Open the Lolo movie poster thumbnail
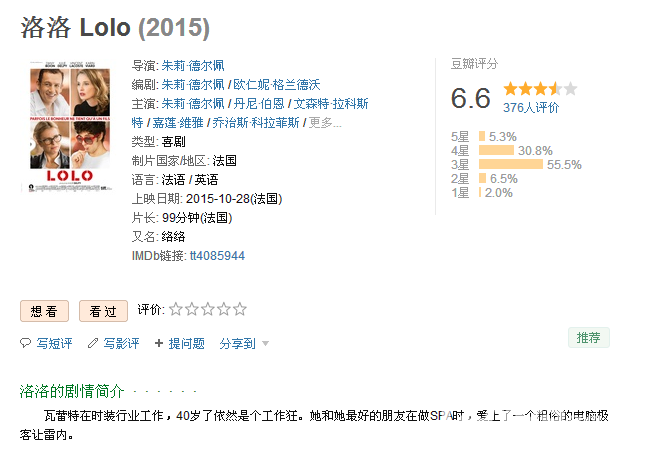650x464 pixels. coord(70,126)
